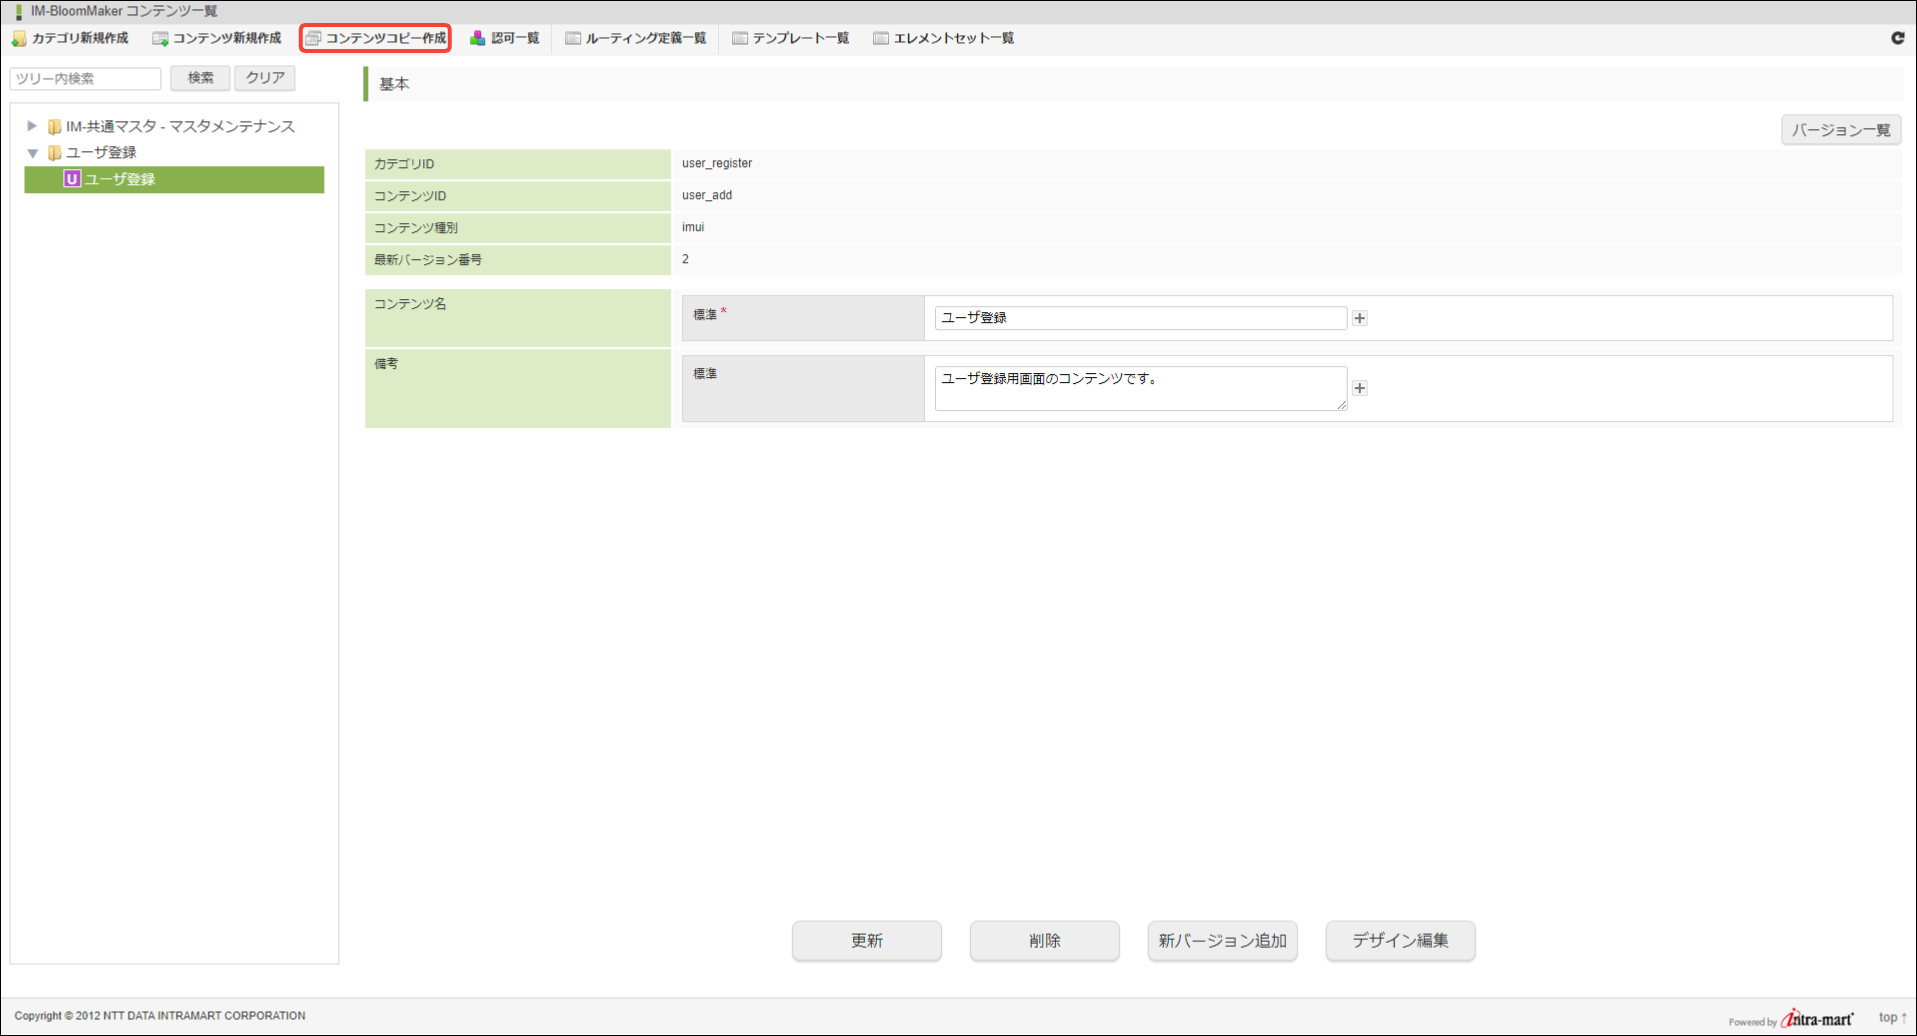
Task: Focus the コンテンツ名 text field
Action: 1141,318
